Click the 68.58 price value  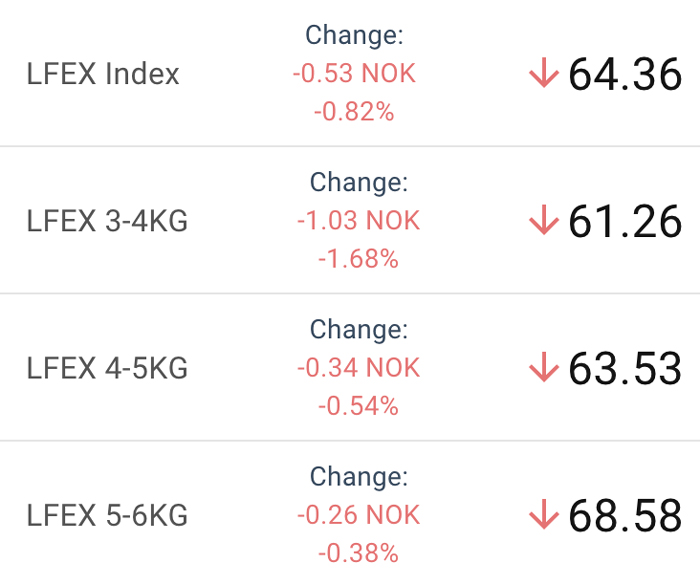[625, 516]
